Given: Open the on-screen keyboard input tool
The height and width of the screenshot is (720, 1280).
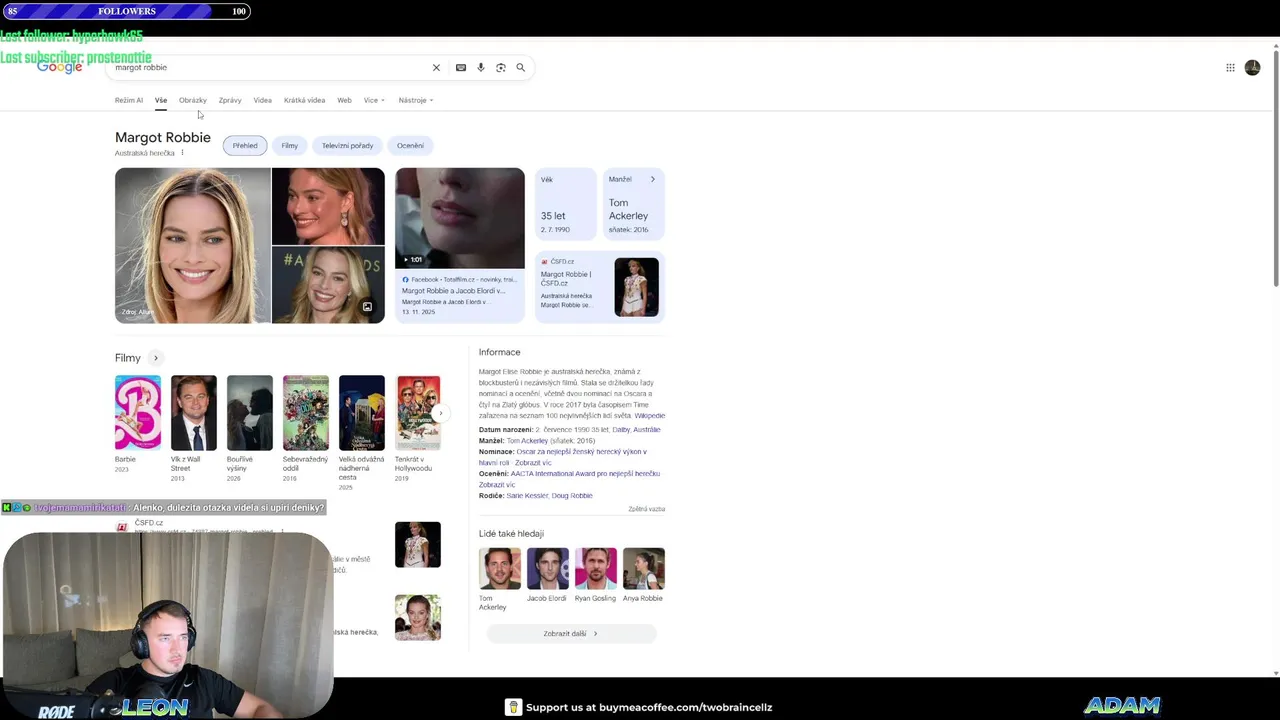Looking at the screenshot, I should click(x=461, y=68).
